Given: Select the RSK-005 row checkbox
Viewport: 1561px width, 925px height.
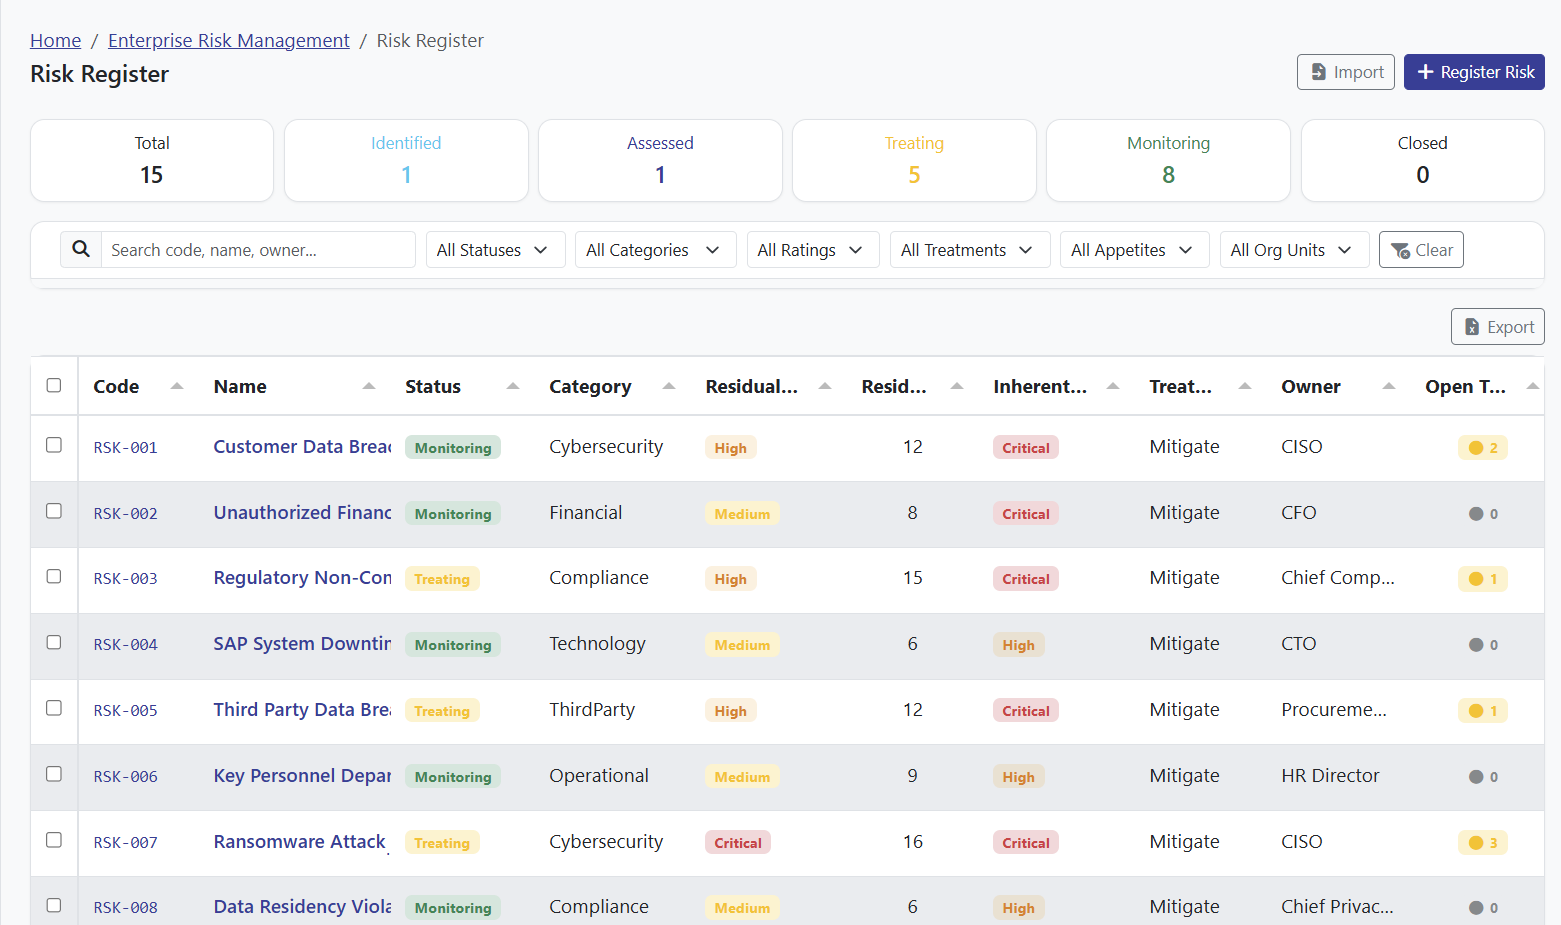Looking at the screenshot, I should 54,708.
